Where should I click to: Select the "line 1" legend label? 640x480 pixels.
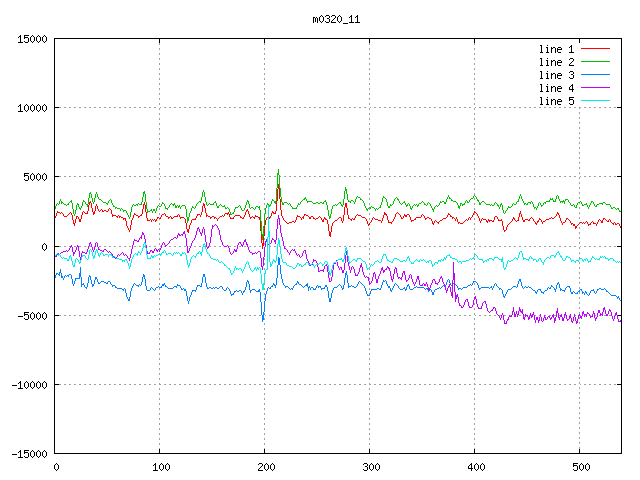point(556,49)
